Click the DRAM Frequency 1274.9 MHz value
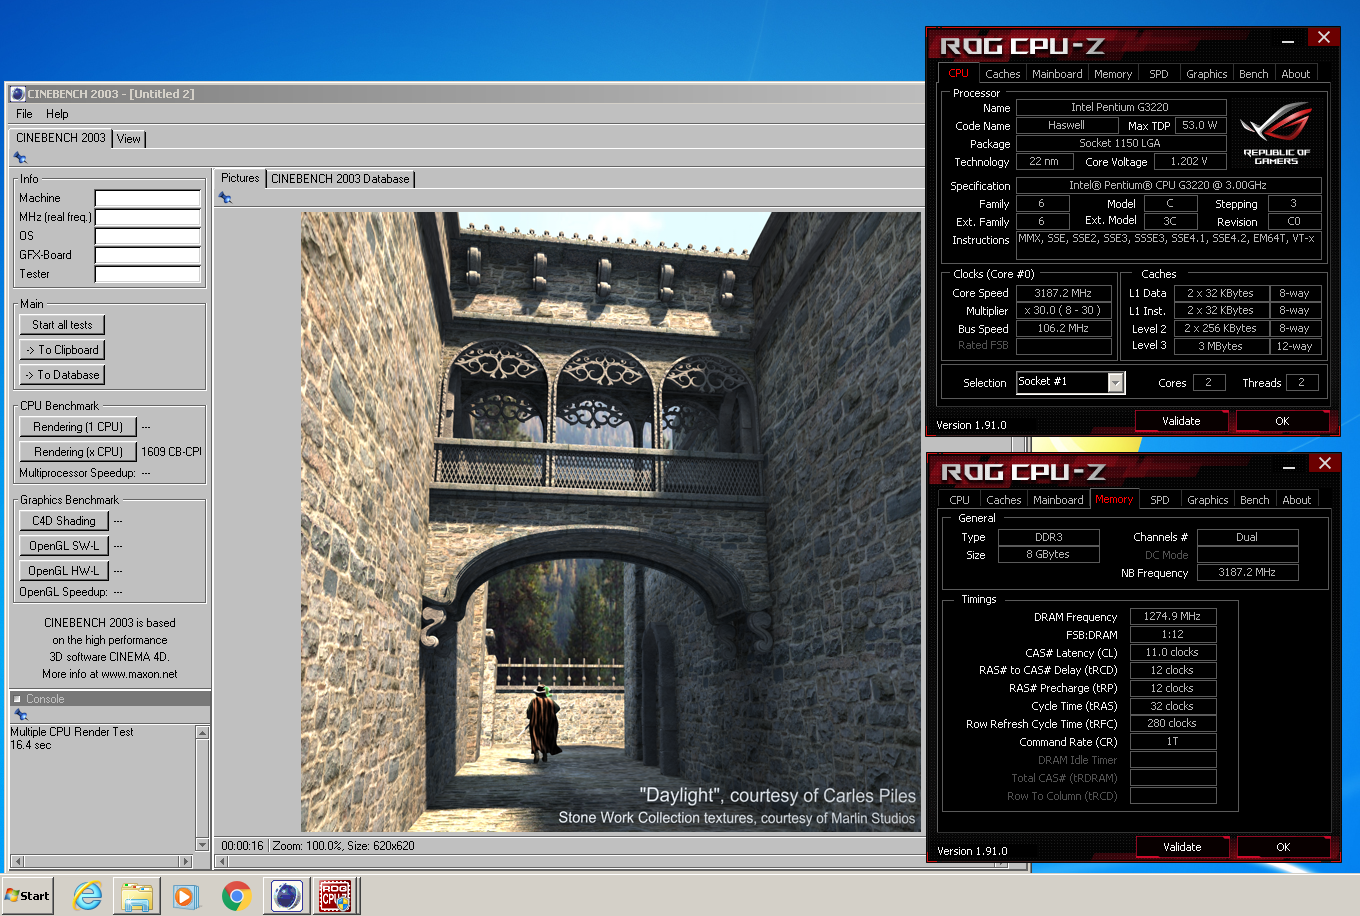Image resolution: width=1360 pixels, height=916 pixels. [1173, 616]
